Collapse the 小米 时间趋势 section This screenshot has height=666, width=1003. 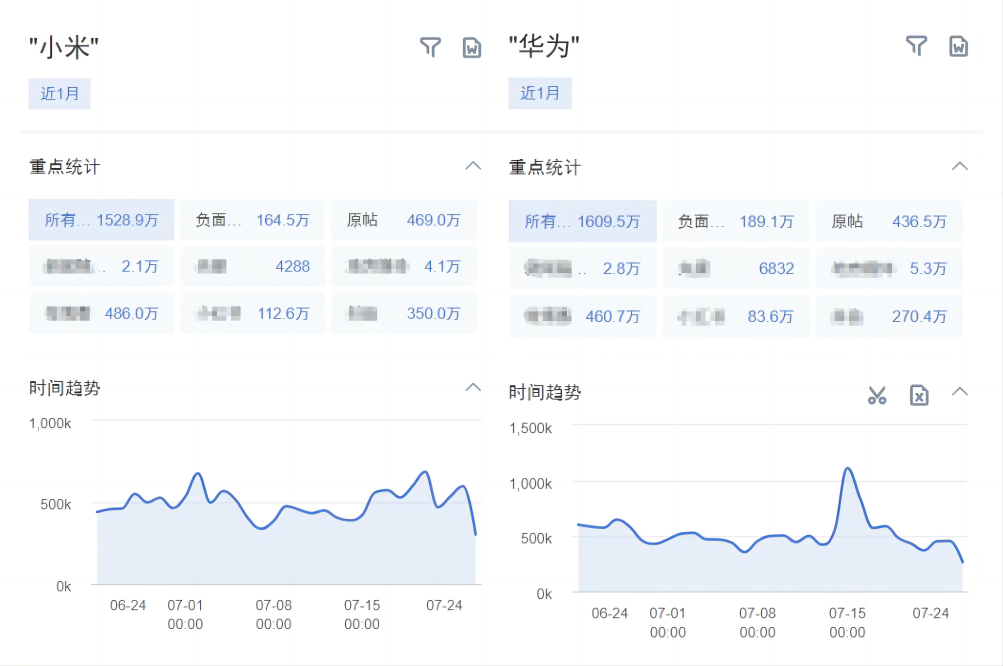click(473, 387)
